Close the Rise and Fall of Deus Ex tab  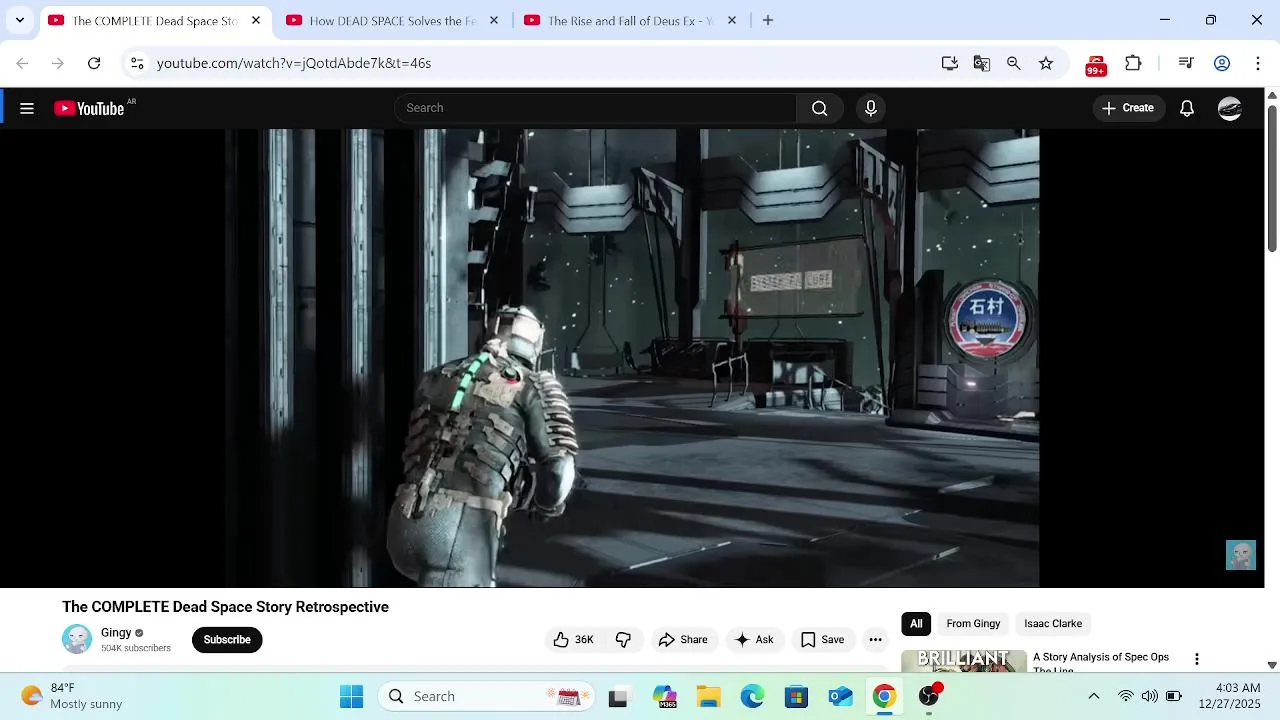point(732,20)
